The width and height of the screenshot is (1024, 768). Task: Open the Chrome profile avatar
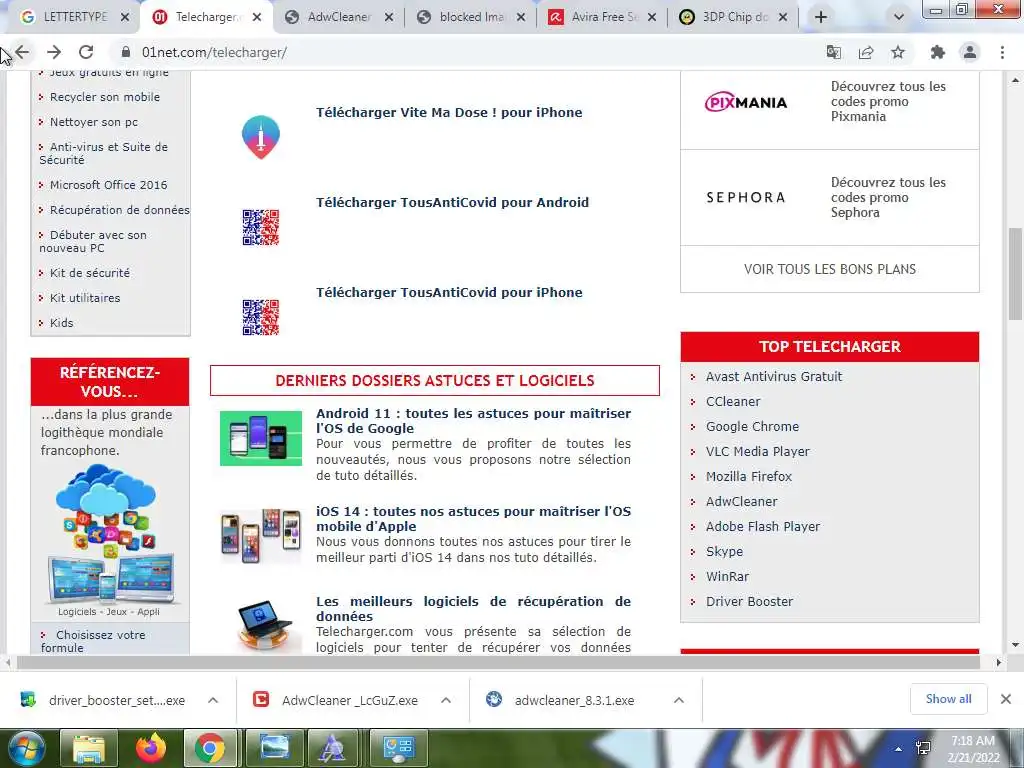point(970,52)
